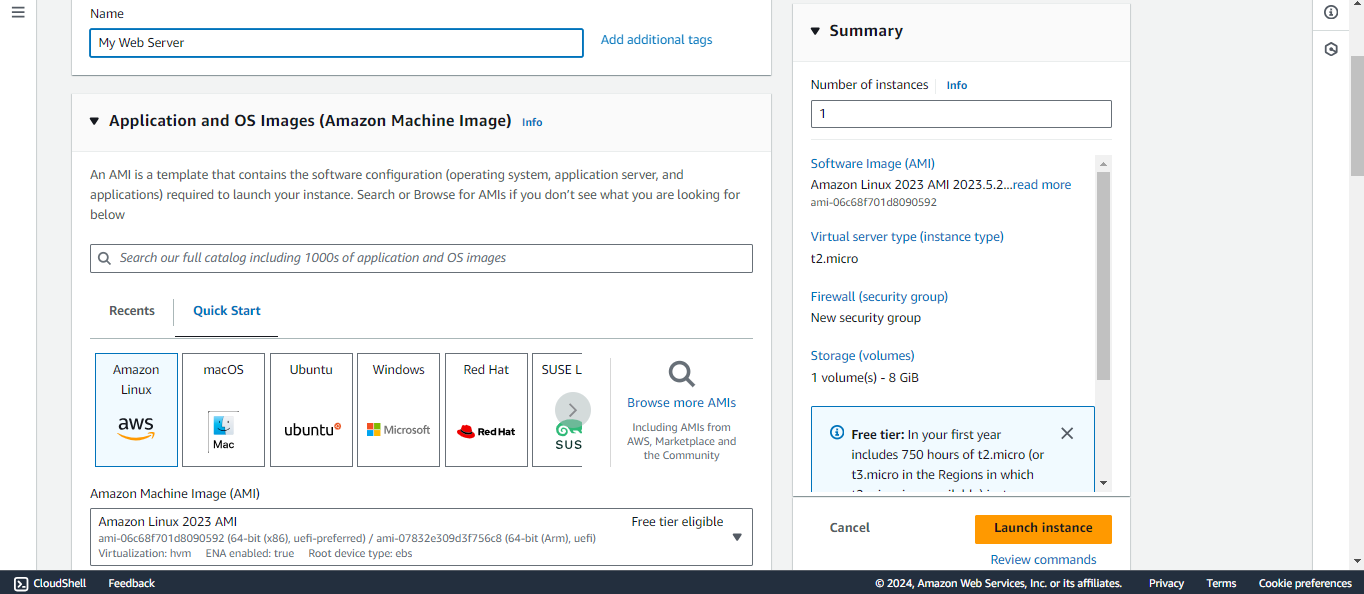Collapse the Application and OS Images section
Screen dimensions: 1364x594
coord(93,121)
